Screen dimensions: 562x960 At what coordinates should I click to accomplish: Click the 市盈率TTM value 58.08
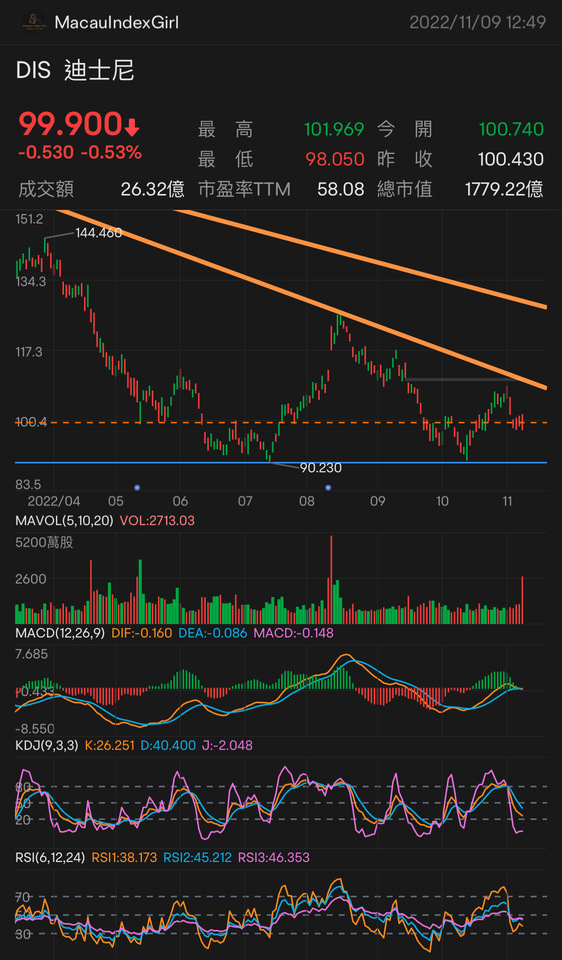[340, 190]
